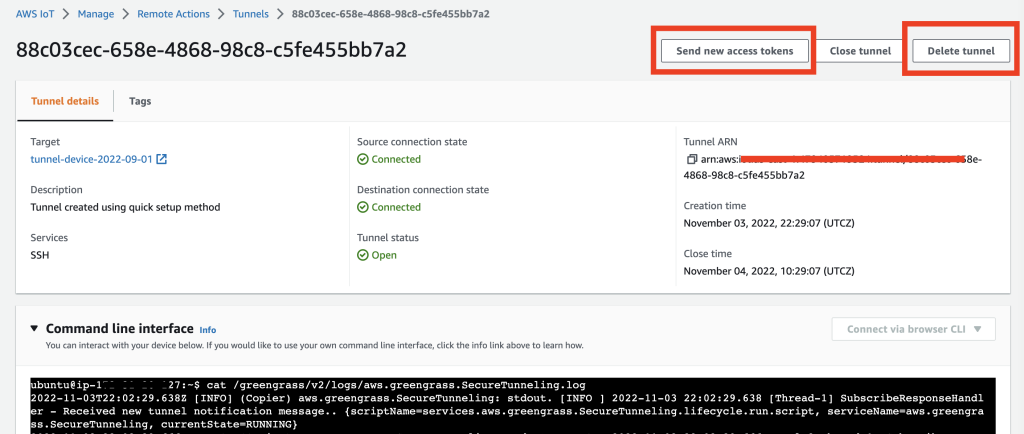Select the Tunnel details tab
The height and width of the screenshot is (434, 1024).
[65, 101]
